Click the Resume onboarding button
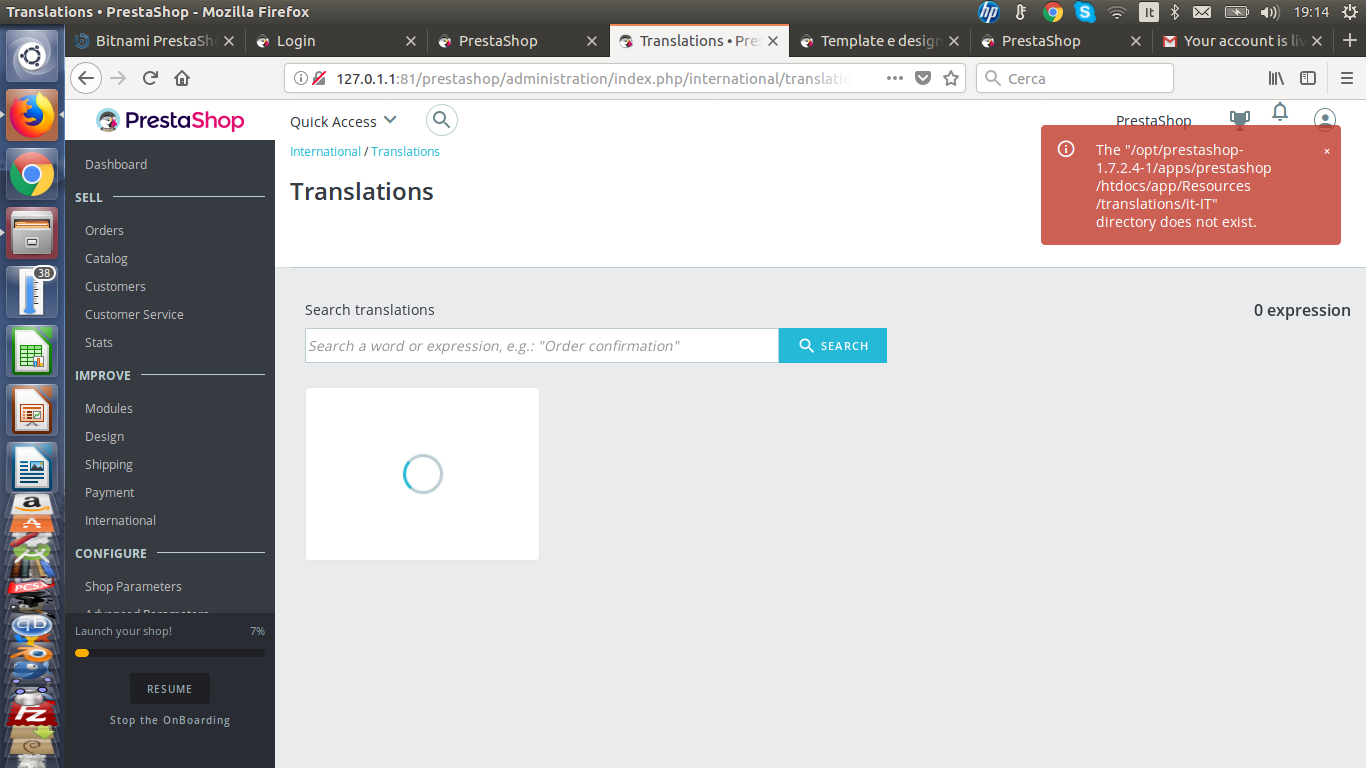The height and width of the screenshot is (768, 1366). point(170,689)
